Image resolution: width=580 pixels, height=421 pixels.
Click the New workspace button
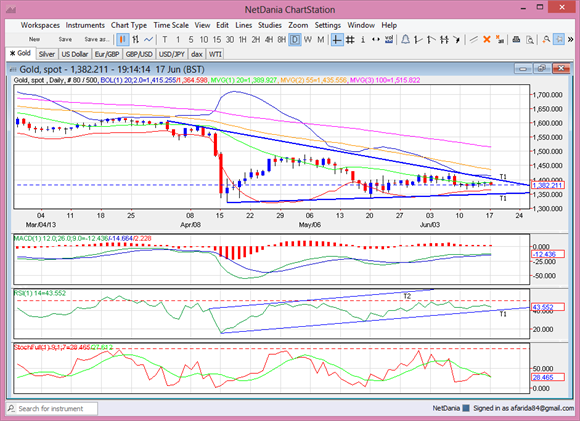coord(34,39)
